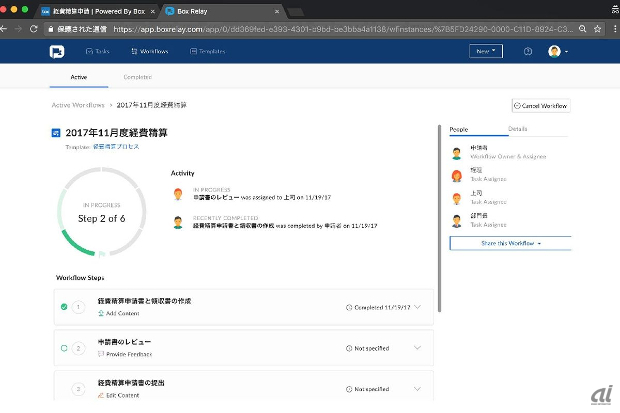Open the user profile avatar menu
Viewport: 620px width, 413px height.
555,51
